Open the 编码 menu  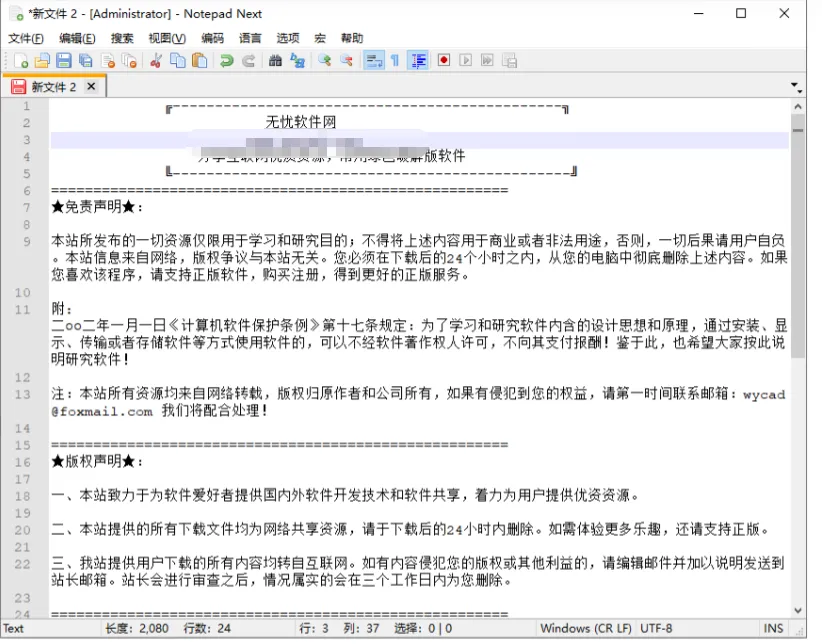click(x=212, y=38)
